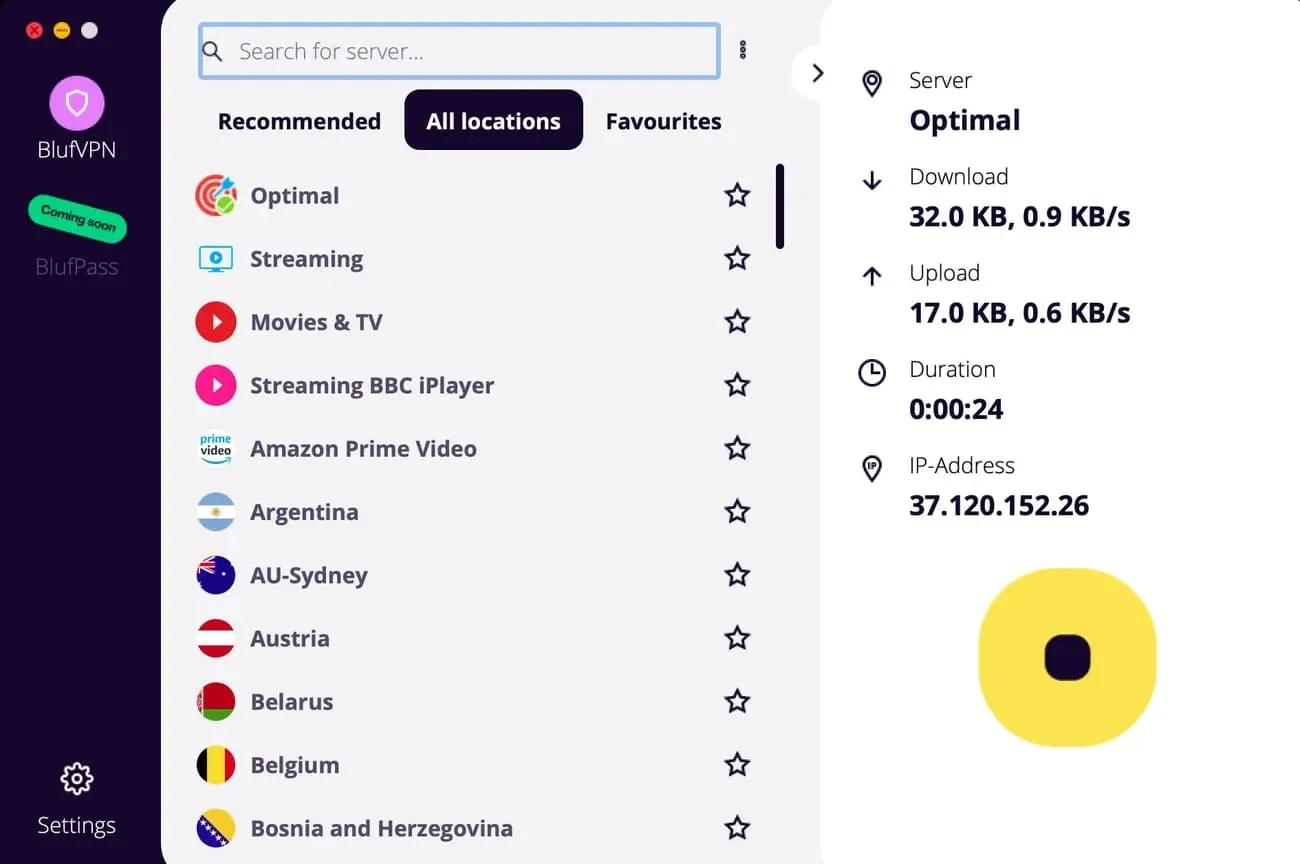1300x864 pixels.
Task: Open the Favourites tab
Action: (x=663, y=121)
